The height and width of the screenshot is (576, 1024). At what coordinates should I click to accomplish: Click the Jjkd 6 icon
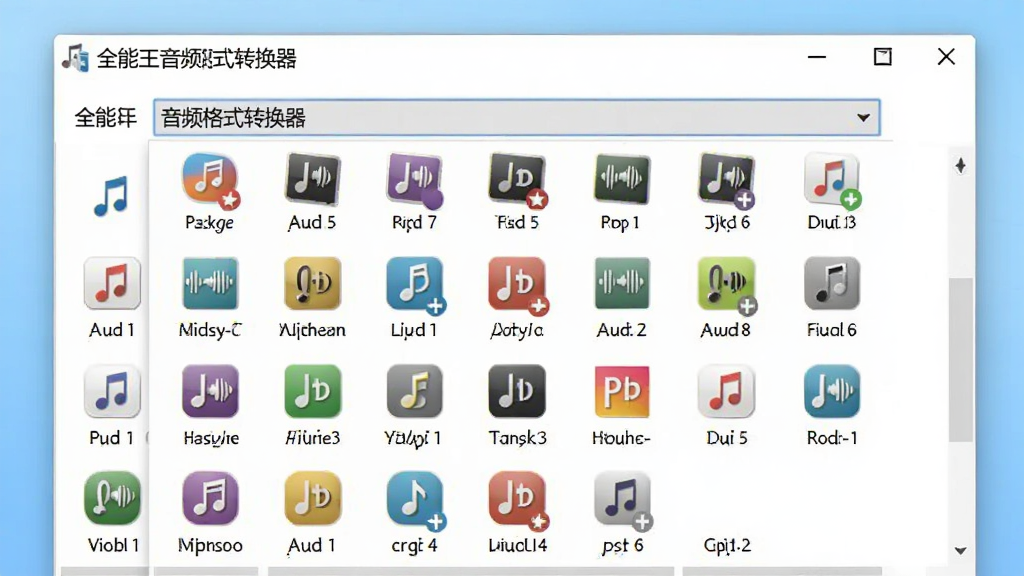[x=726, y=180]
